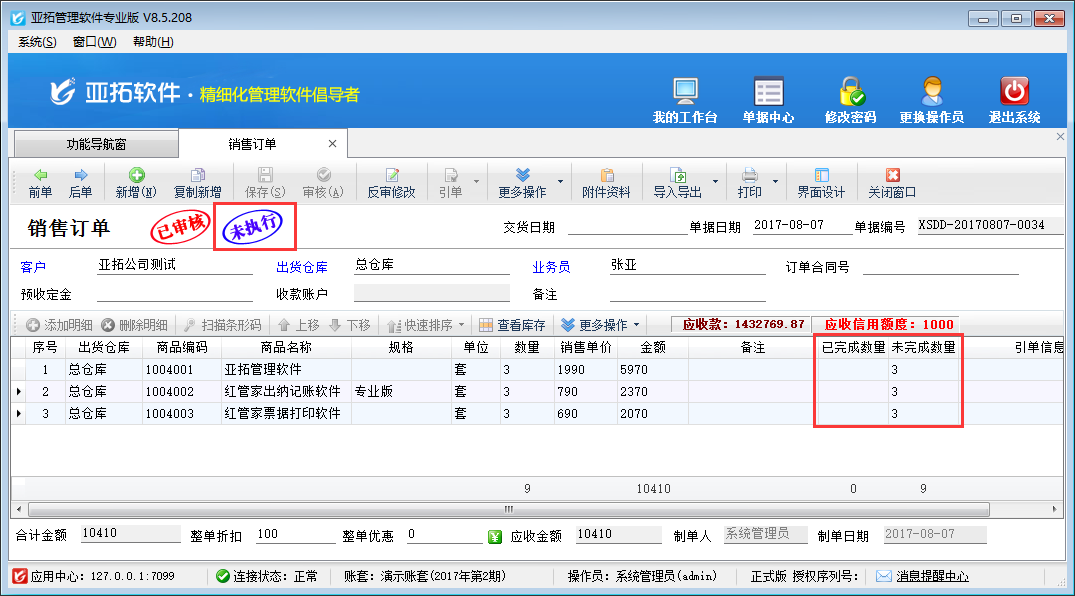Image resolution: width=1075 pixels, height=596 pixels.
Task: Open upper toolbar 更多操作 dropdown
Action: [x=559, y=183]
